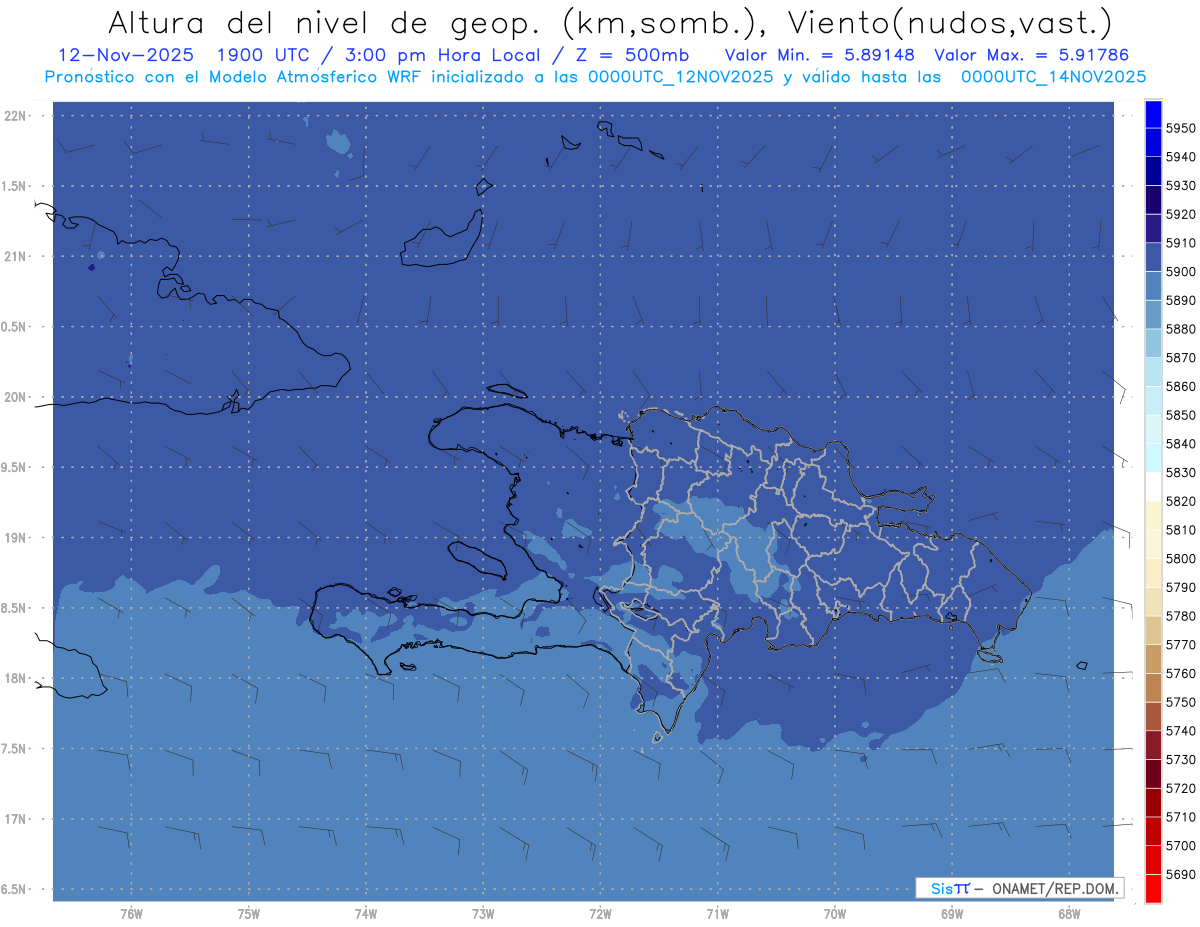This screenshot has width=1200, height=927.
Task: Click the '76W' longitude label
Action: click(131, 913)
